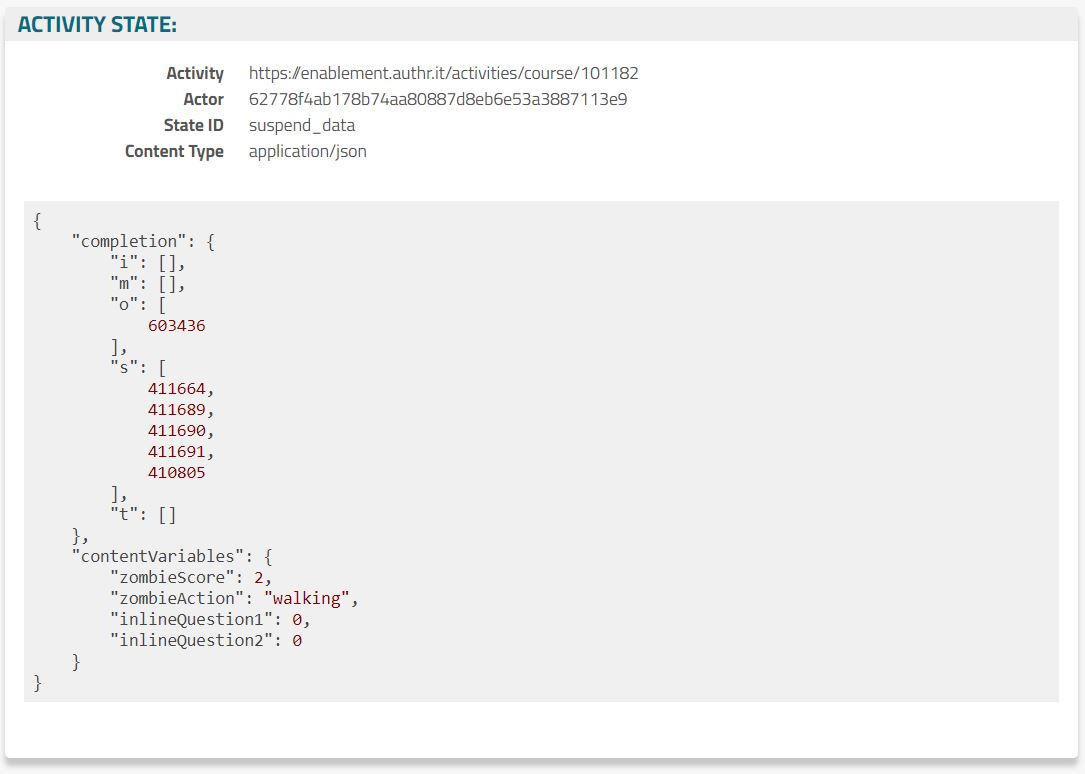Image resolution: width=1085 pixels, height=774 pixels.
Task: Click the number 603436 in the "o" array
Action: (176, 325)
